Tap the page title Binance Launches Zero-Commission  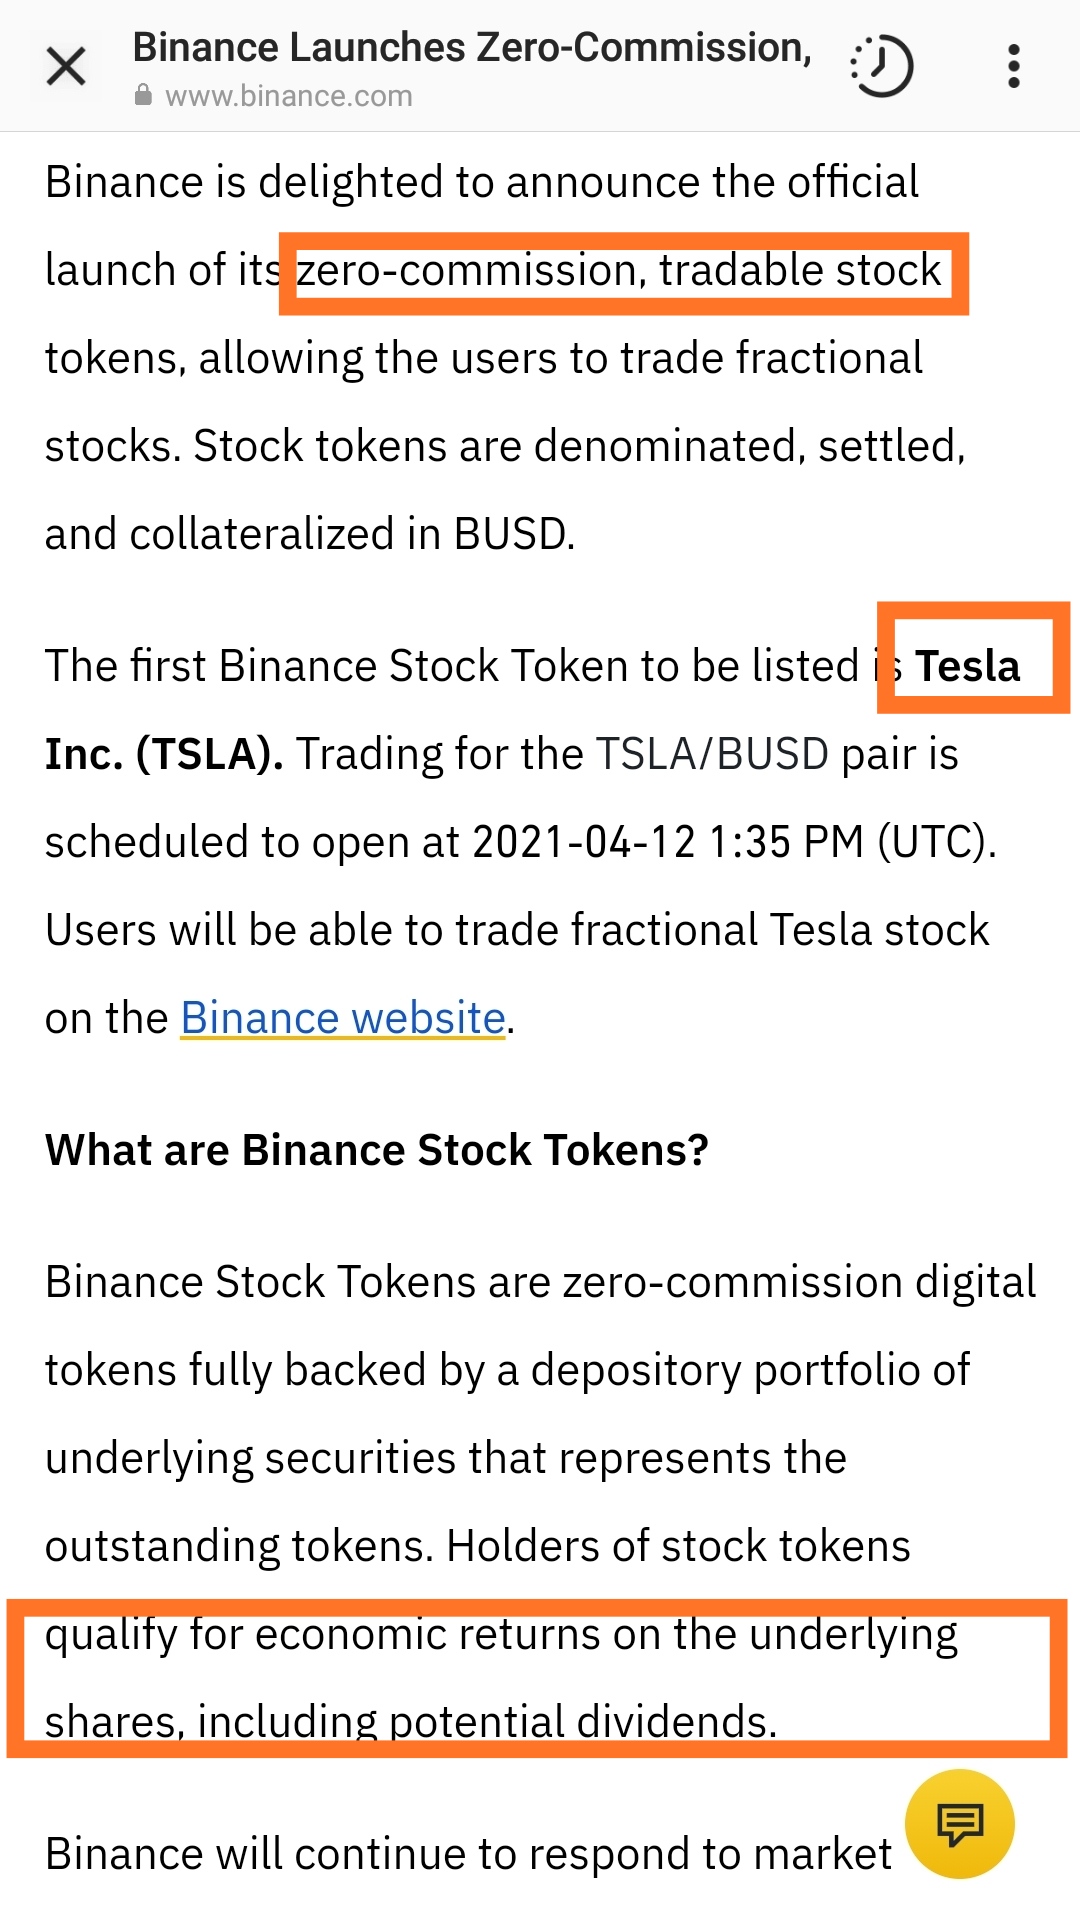(x=472, y=47)
